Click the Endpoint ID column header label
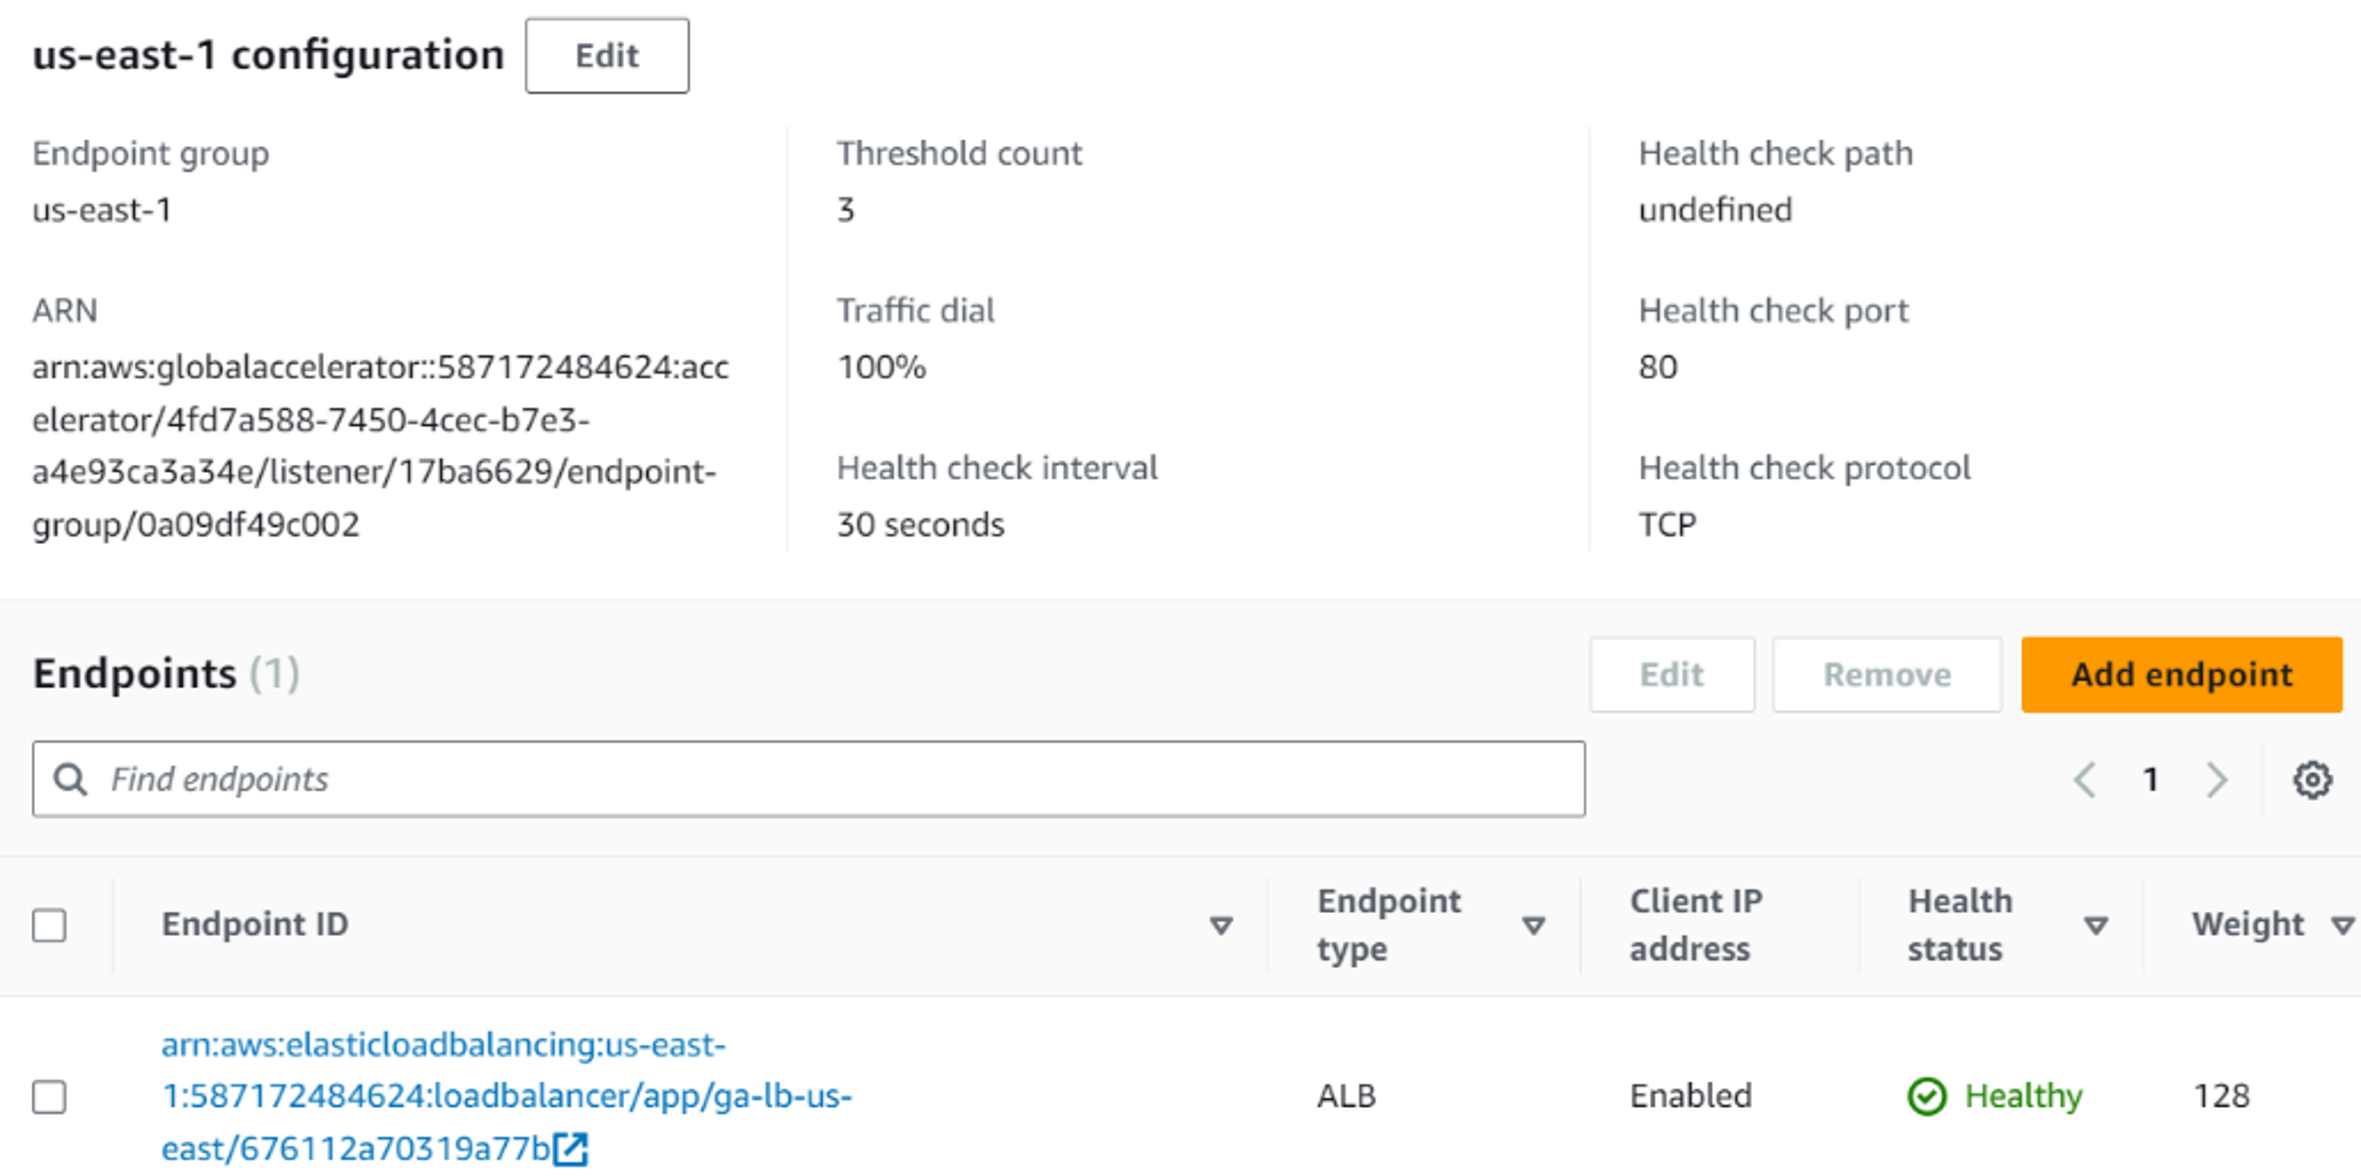Image resolution: width=2361 pixels, height=1176 pixels. pos(255,925)
